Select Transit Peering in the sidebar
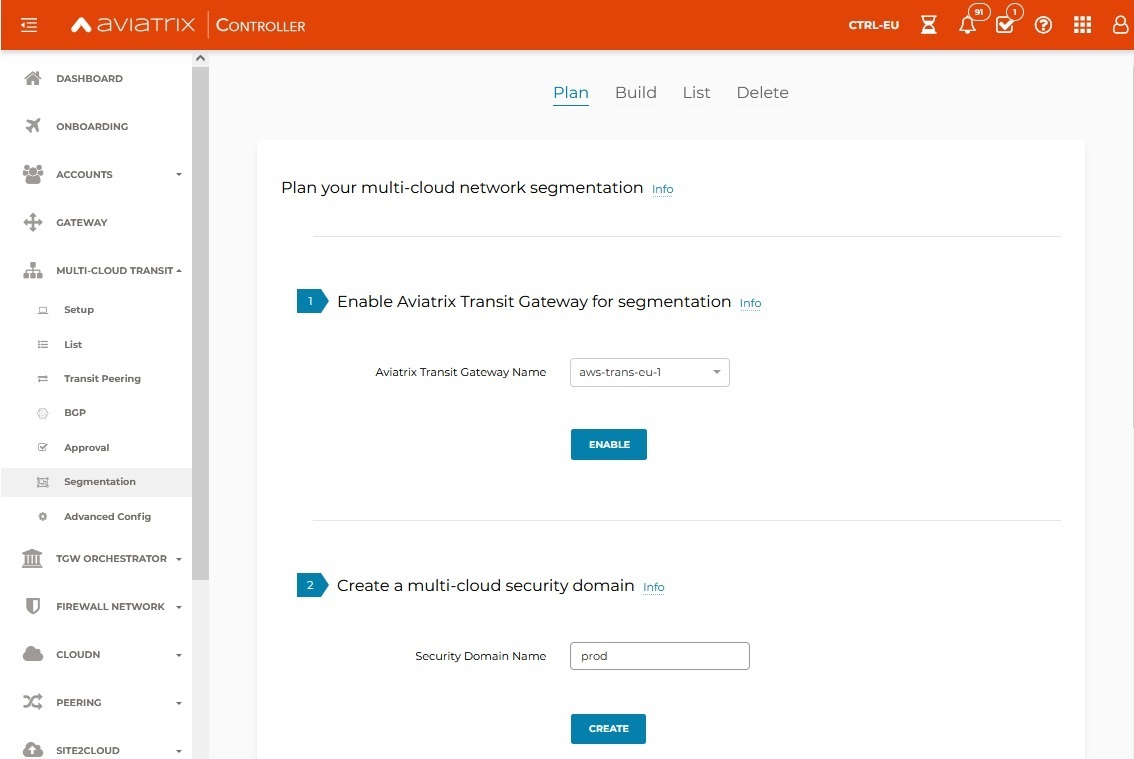Viewport: 1134px width, 759px height. coord(102,378)
